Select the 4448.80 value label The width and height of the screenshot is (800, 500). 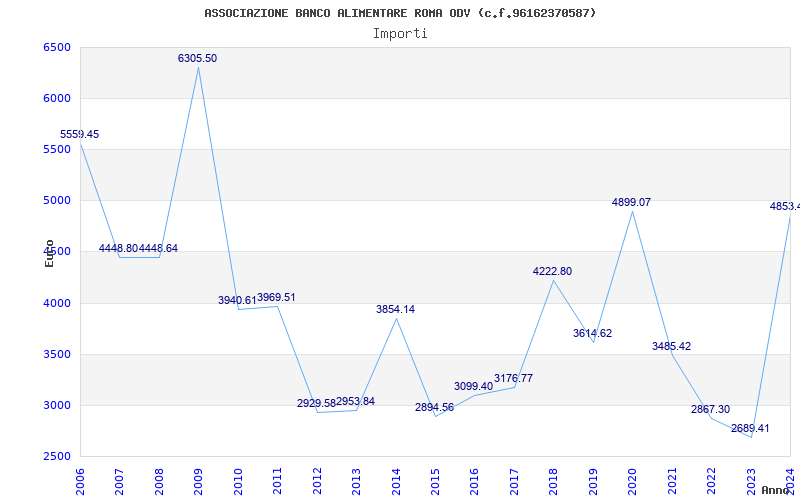point(118,248)
